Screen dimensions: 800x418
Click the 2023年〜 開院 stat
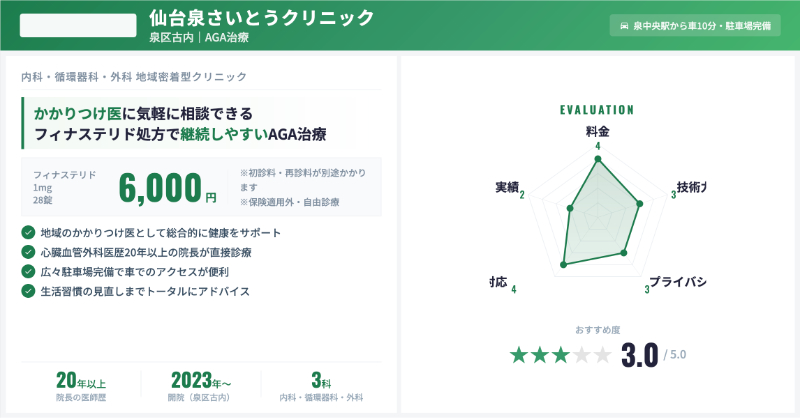tap(201, 386)
